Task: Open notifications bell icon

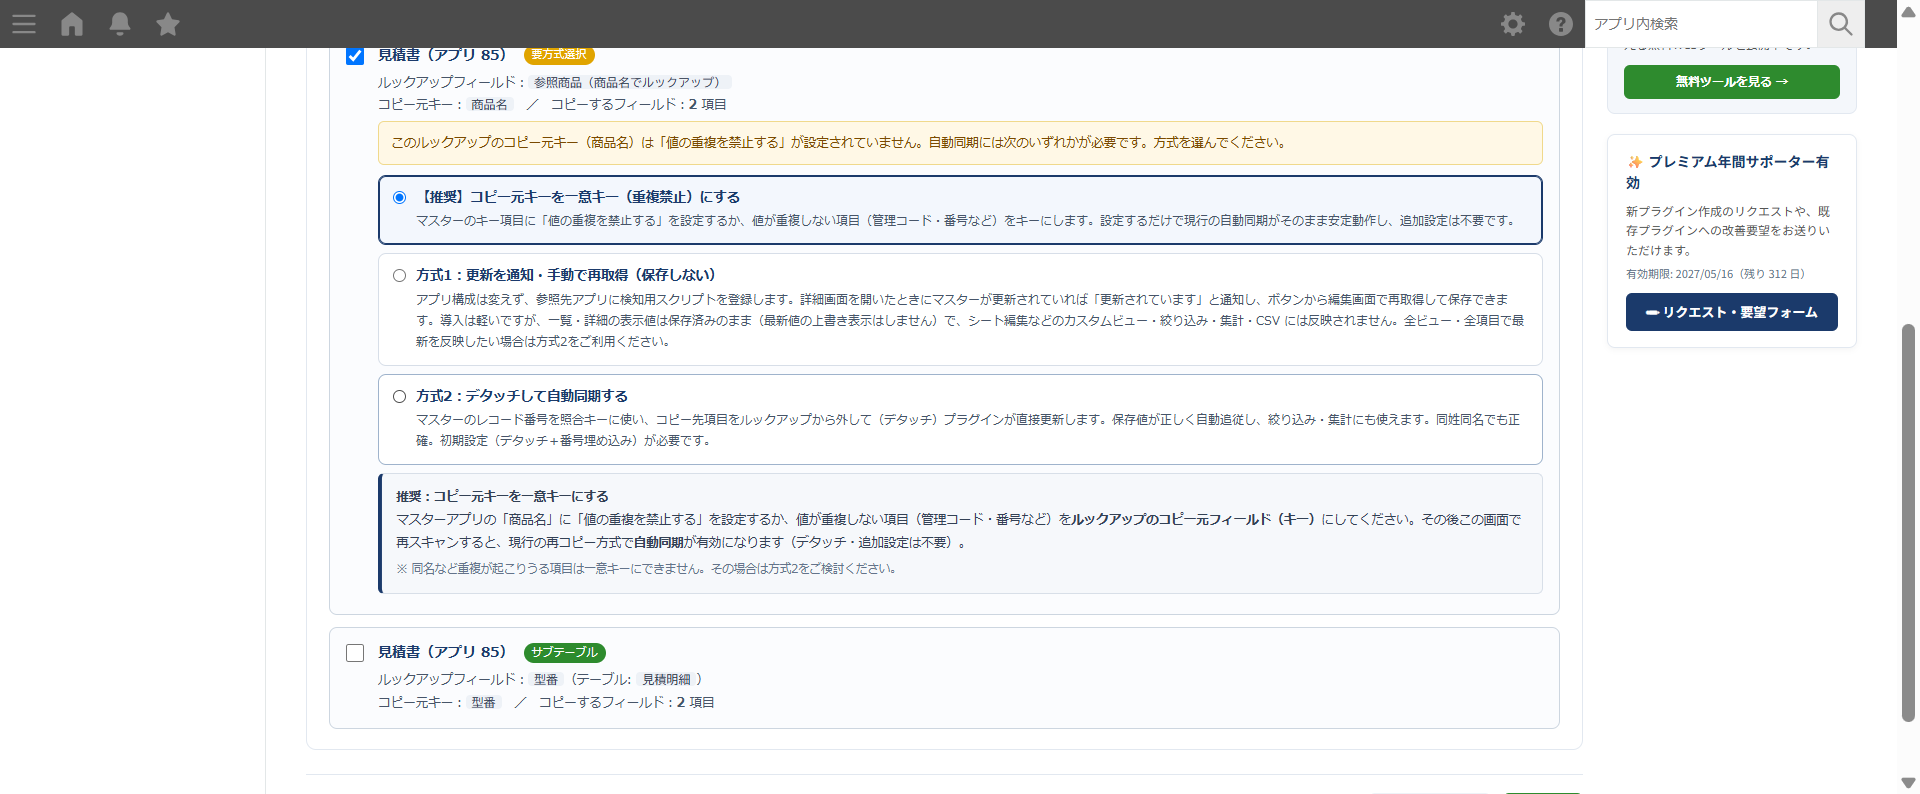Action: coord(120,24)
